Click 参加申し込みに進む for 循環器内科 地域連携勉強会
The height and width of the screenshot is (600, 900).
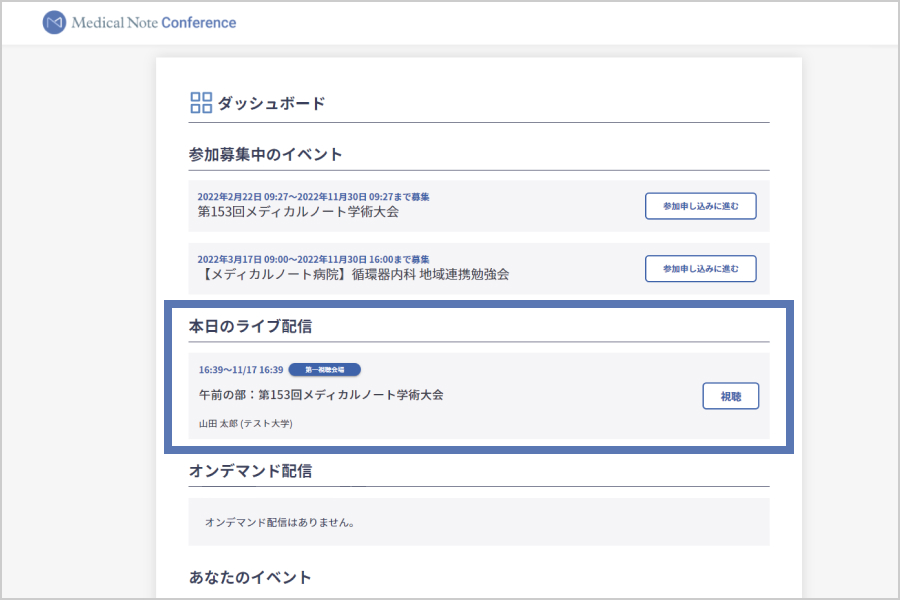click(700, 269)
